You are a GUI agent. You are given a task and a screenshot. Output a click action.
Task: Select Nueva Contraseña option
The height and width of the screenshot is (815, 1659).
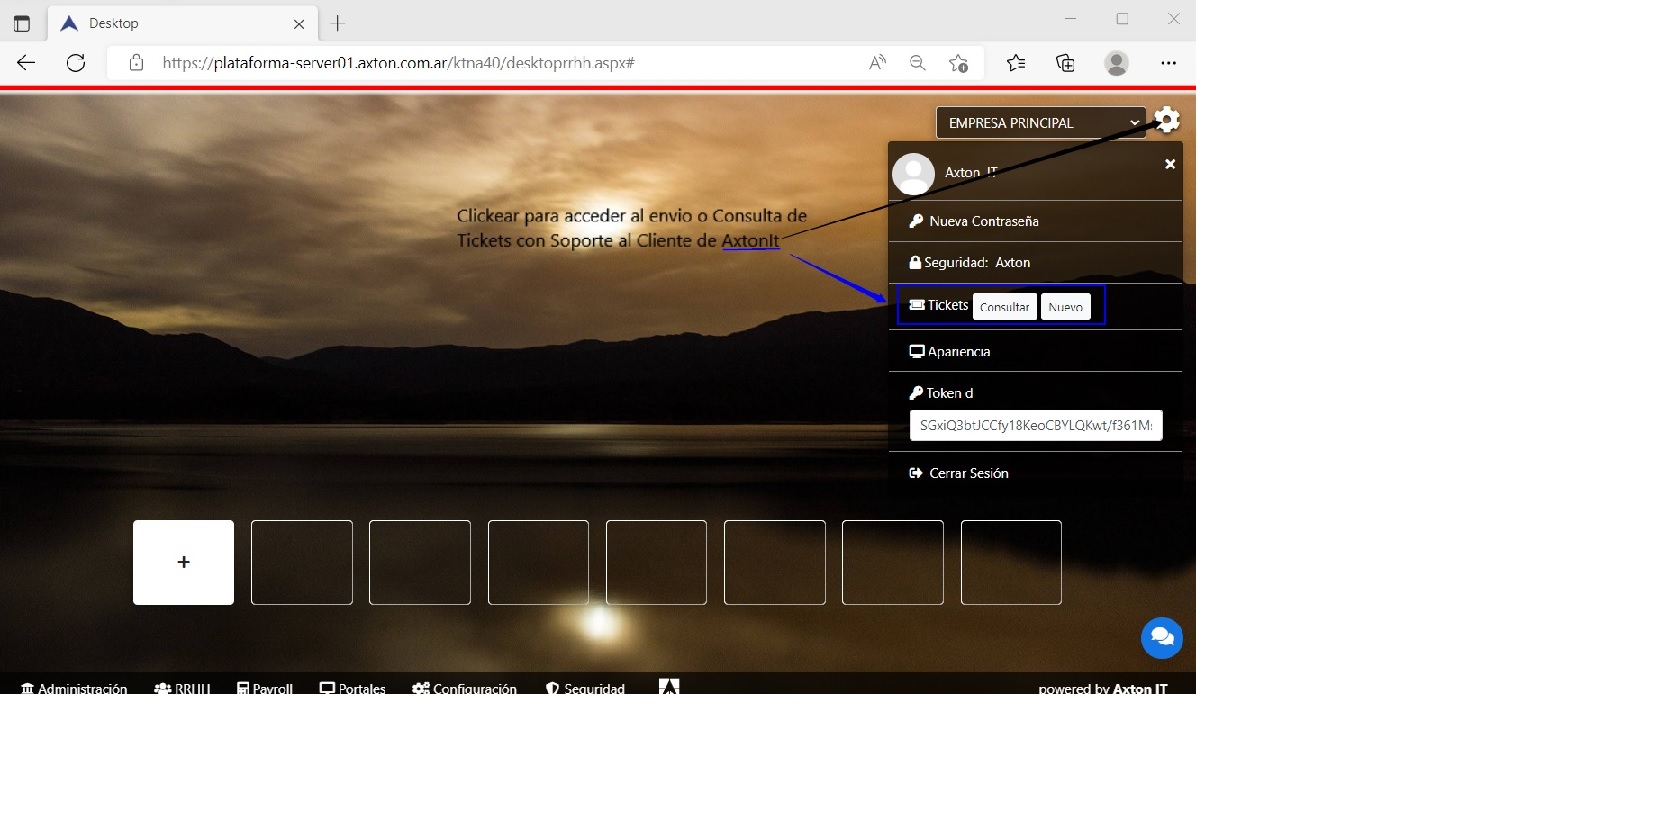tap(983, 221)
